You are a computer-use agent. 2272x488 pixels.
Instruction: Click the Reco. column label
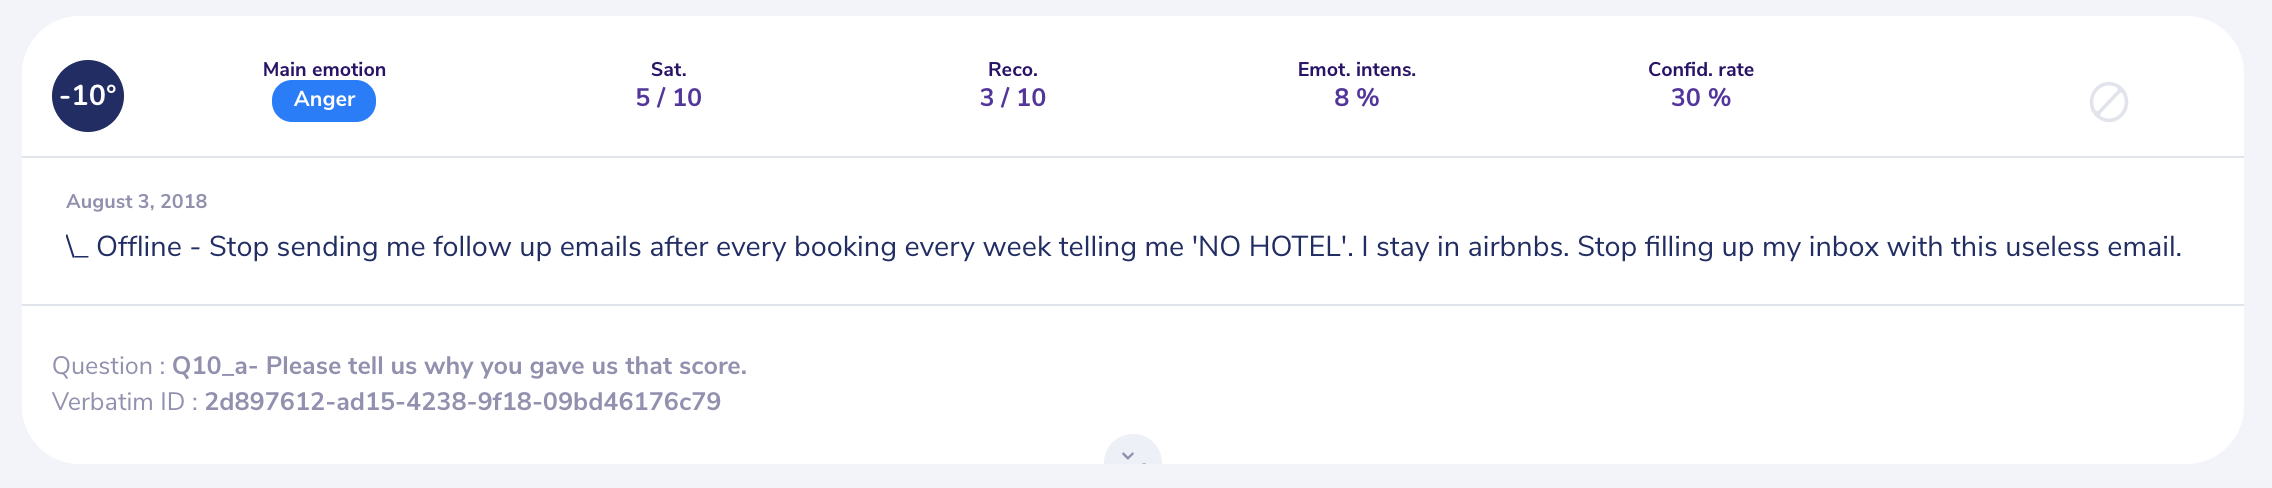point(1013,69)
